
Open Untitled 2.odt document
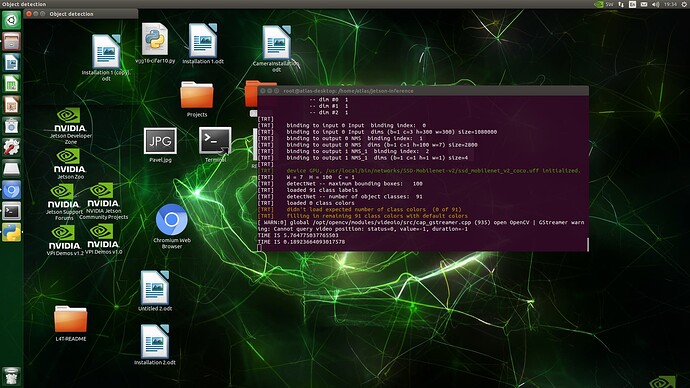point(155,291)
